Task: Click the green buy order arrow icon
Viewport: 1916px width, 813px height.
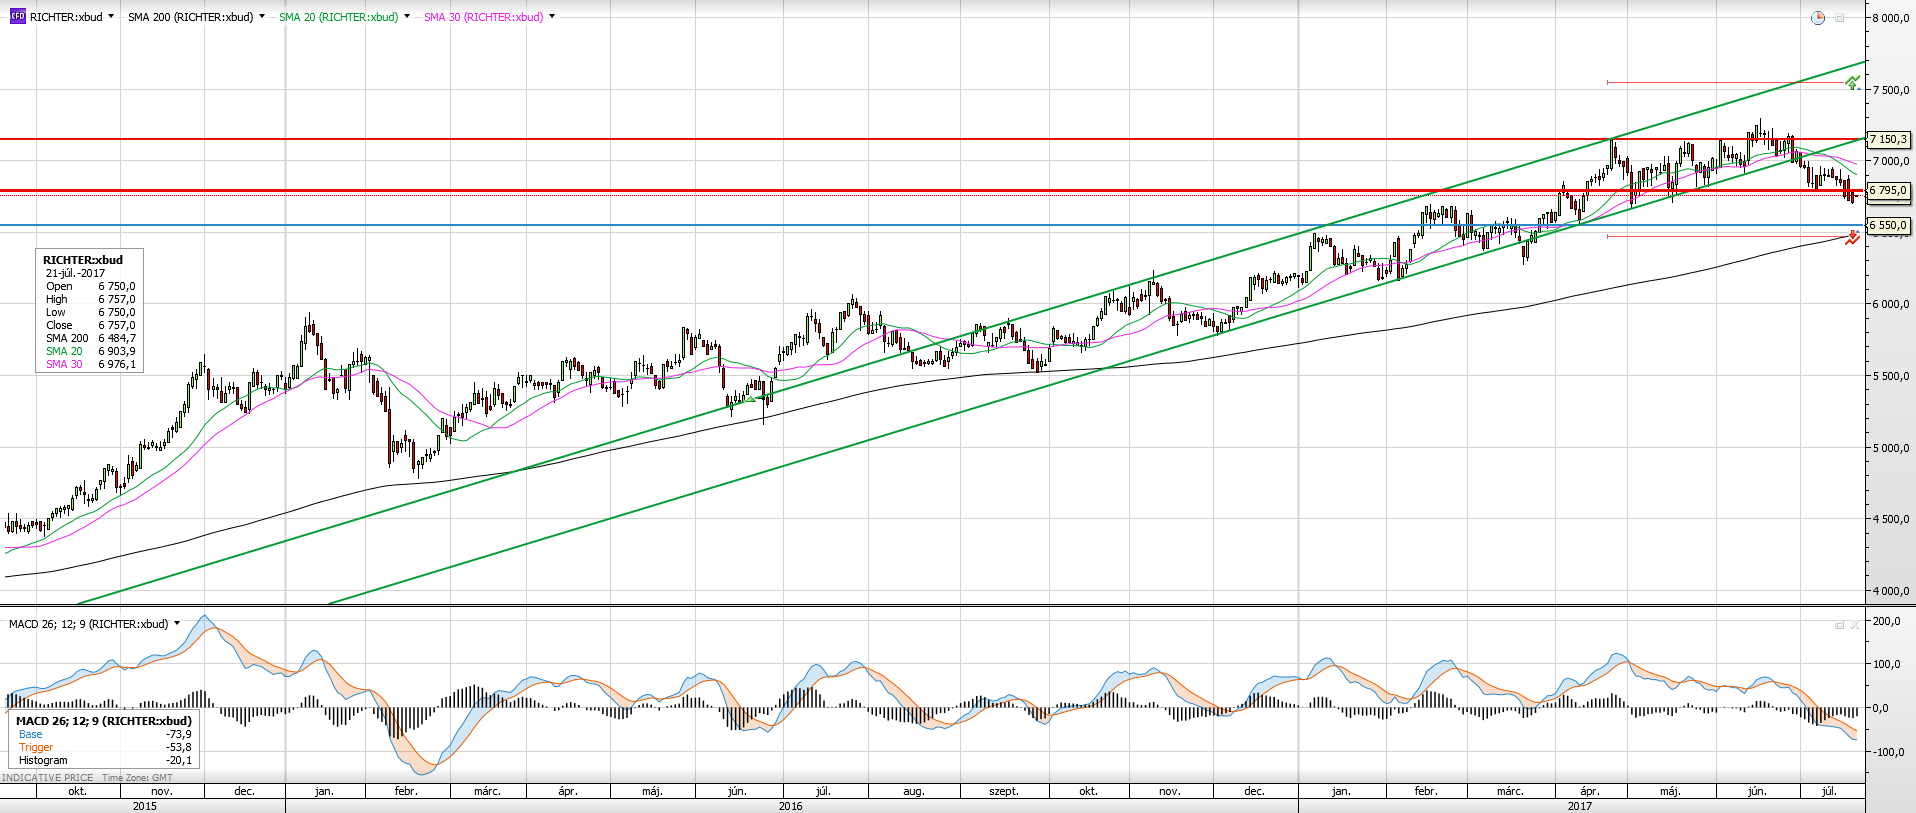Action: pos(1853,83)
